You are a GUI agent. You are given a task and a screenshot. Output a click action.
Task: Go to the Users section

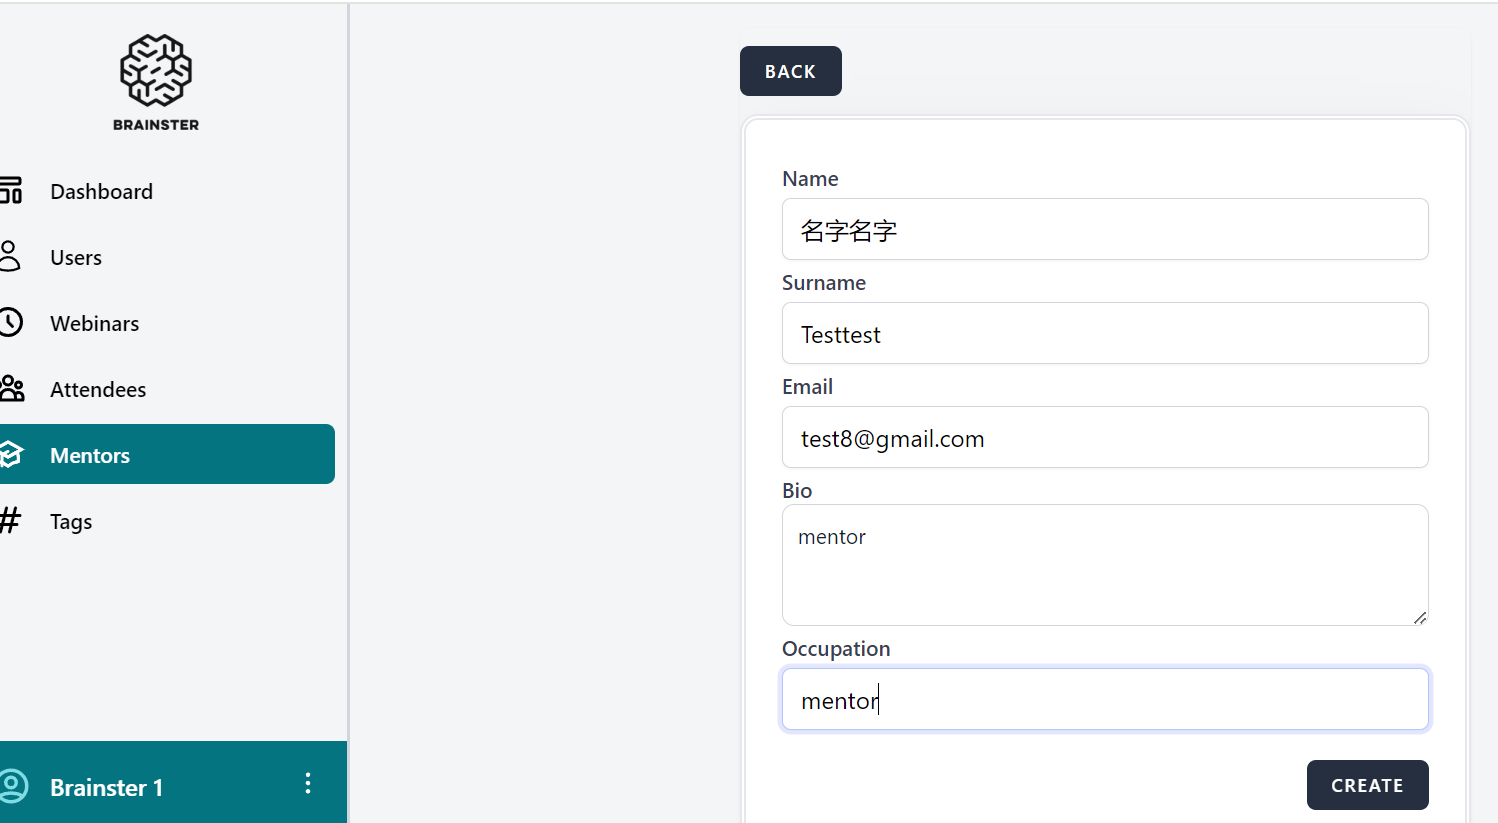pyautogui.click(x=76, y=258)
